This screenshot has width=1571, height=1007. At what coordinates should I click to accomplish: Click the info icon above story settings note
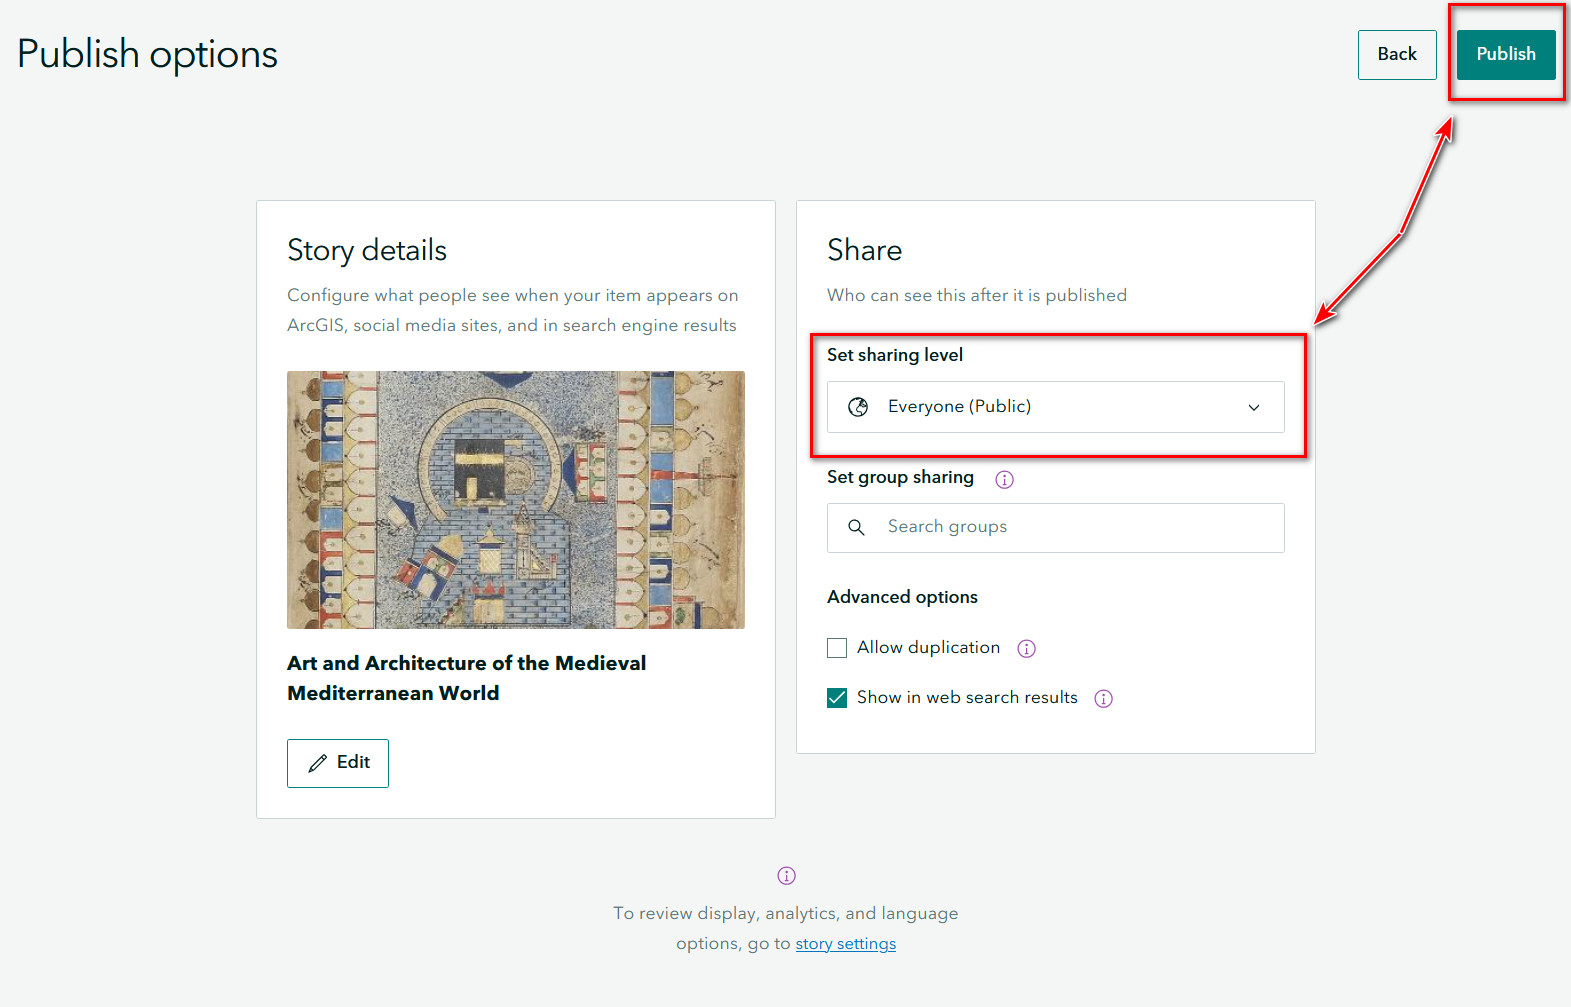[x=787, y=875]
